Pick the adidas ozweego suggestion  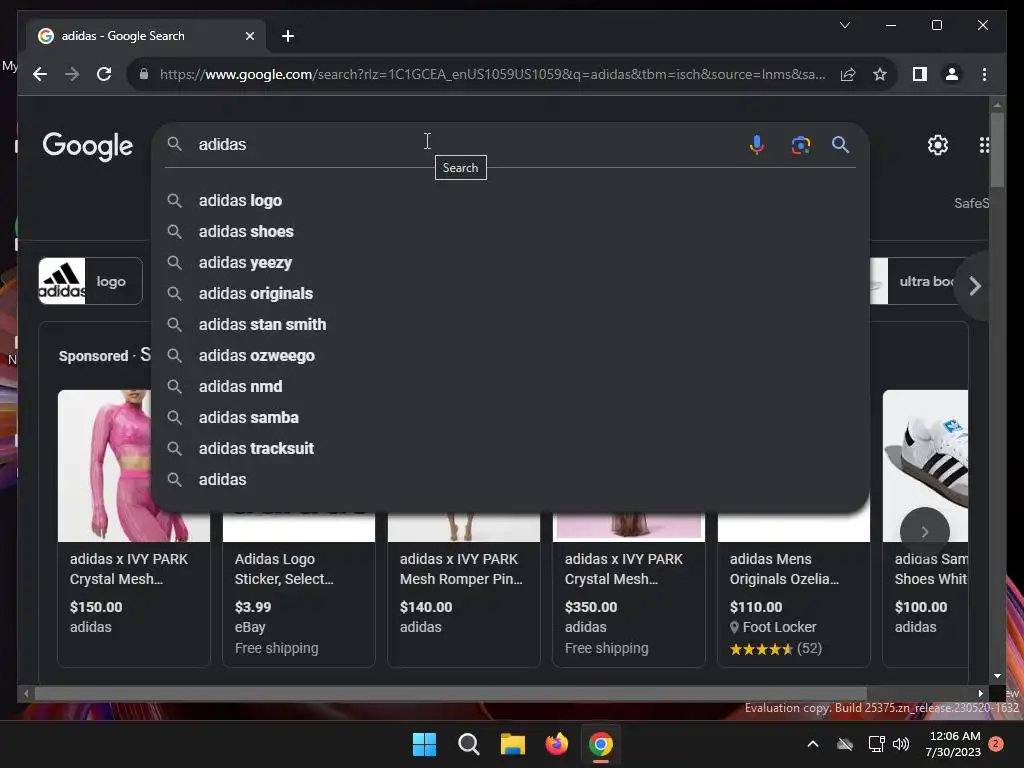tap(510, 355)
